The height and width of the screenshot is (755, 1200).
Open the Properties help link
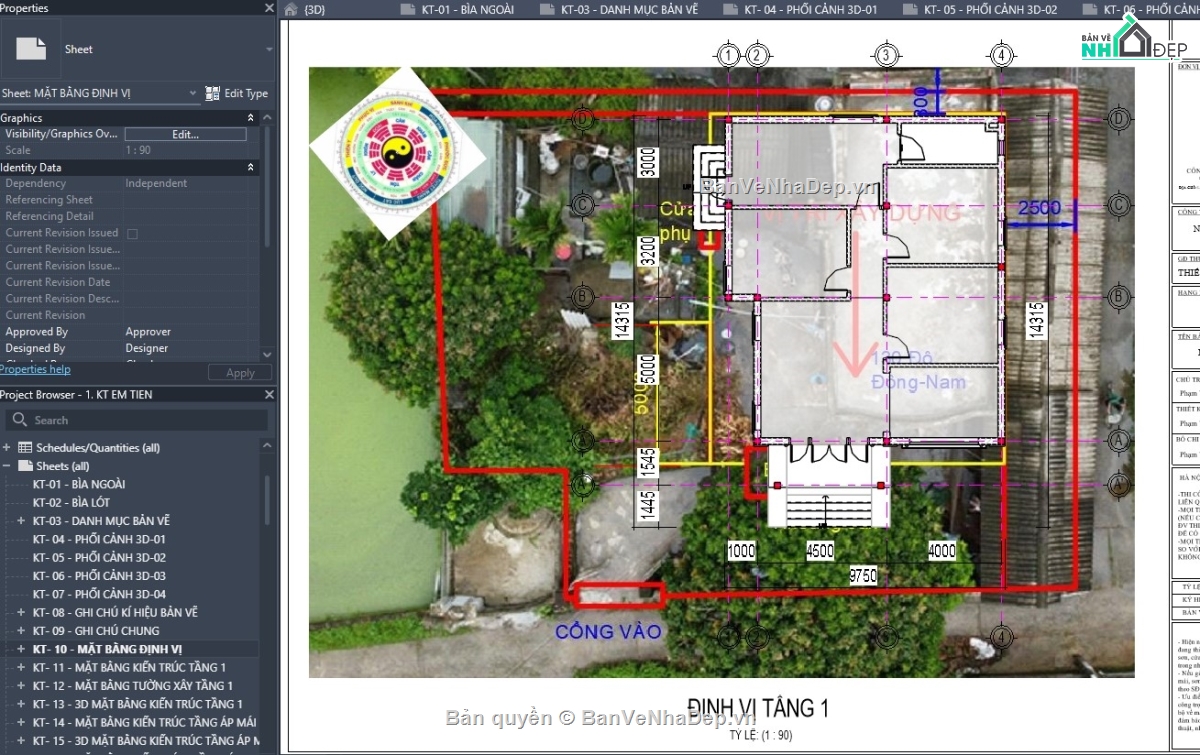coord(35,369)
